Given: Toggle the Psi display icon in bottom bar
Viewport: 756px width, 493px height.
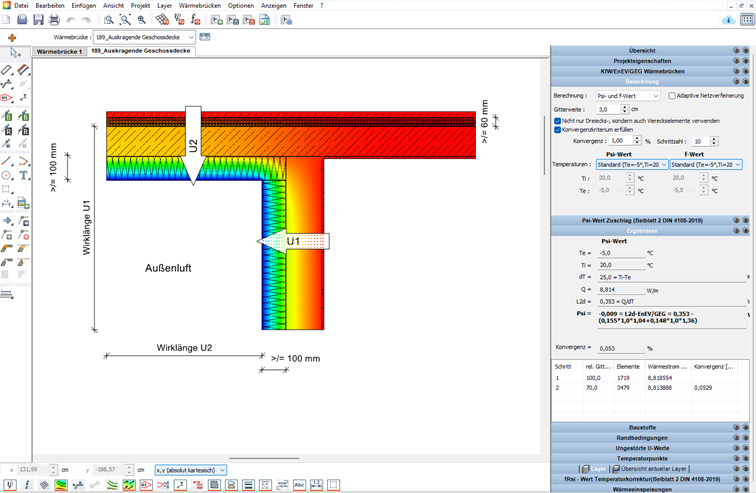Looking at the screenshot, I should click(10, 485).
